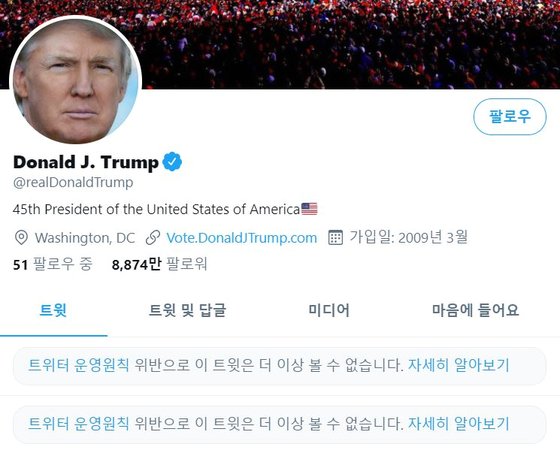
Task: Switch to 마음에 들어요 tab
Action: click(x=475, y=310)
